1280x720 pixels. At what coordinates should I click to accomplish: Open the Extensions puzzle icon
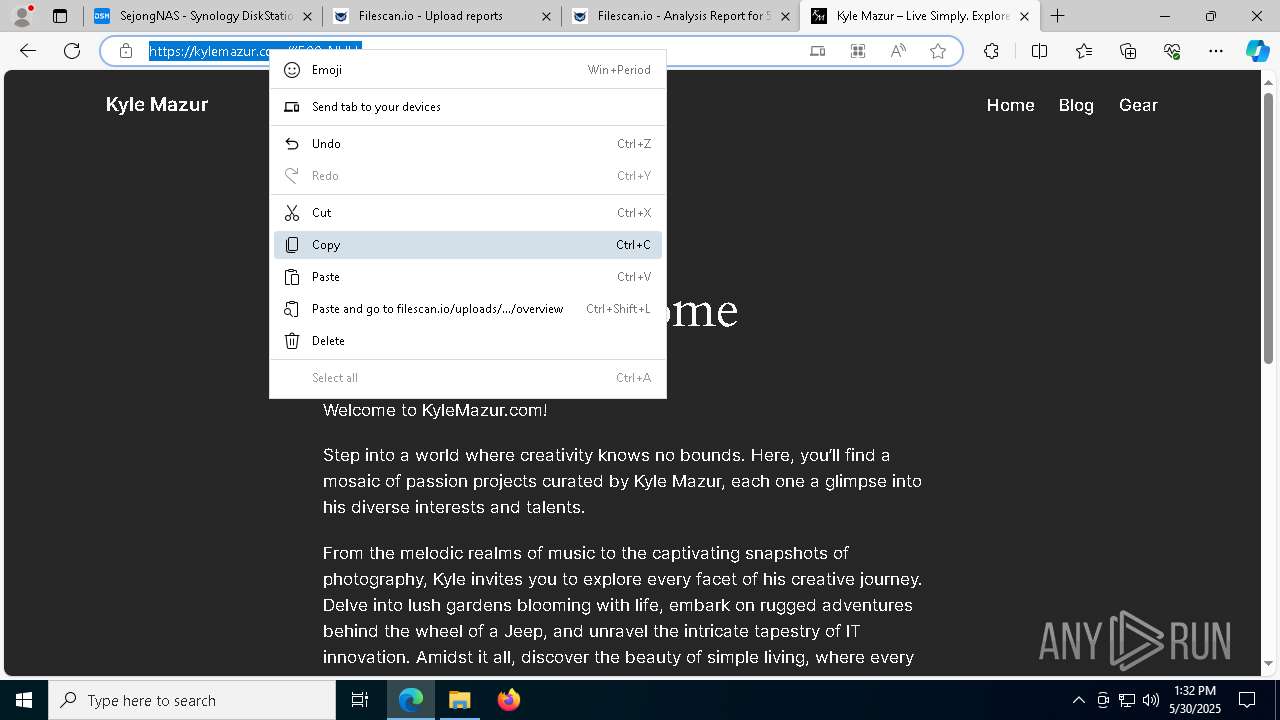tap(991, 51)
